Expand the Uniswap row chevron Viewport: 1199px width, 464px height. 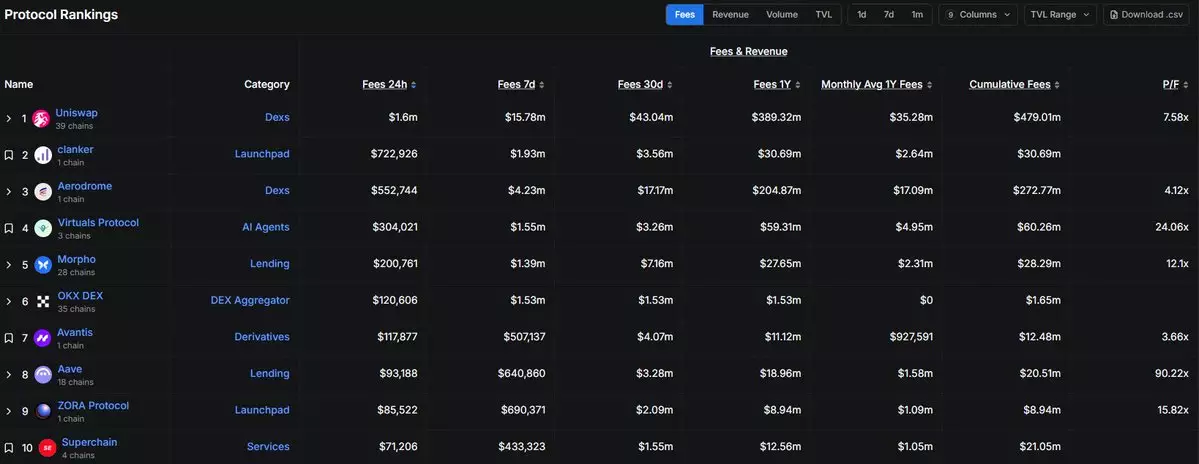[9, 119]
